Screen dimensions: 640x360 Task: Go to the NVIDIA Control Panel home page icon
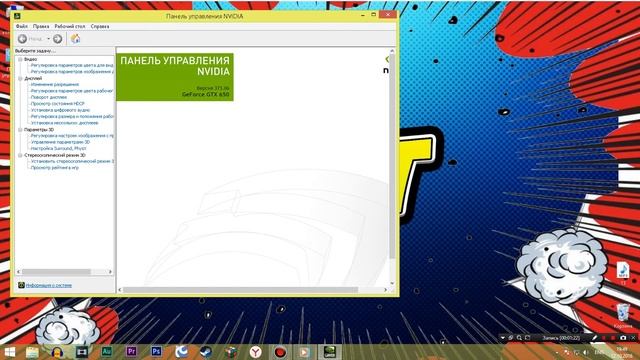pyautogui.click(x=75, y=39)
